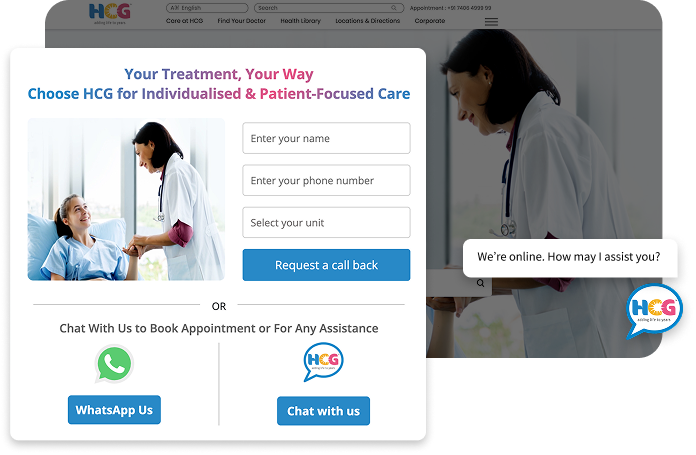This screenshot has height=455, width=696.
Task: Focus the Enter your phone number field
Action: [x=326, y=180]
